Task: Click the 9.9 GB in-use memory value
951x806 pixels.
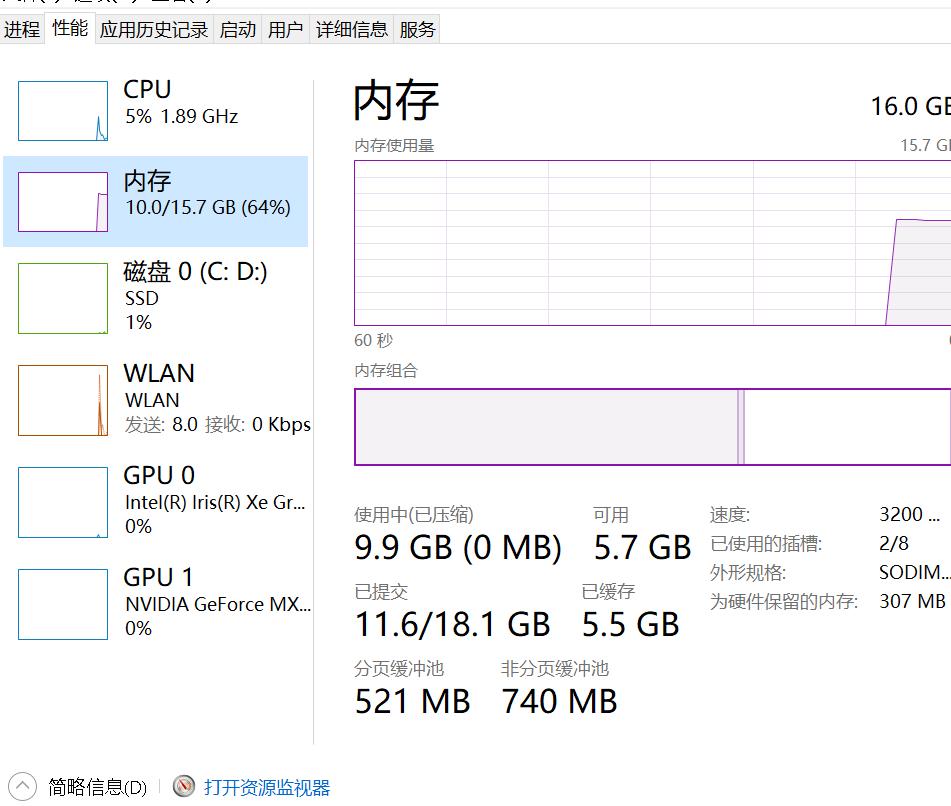Action: pyautogui.click(x=458, y=547)
